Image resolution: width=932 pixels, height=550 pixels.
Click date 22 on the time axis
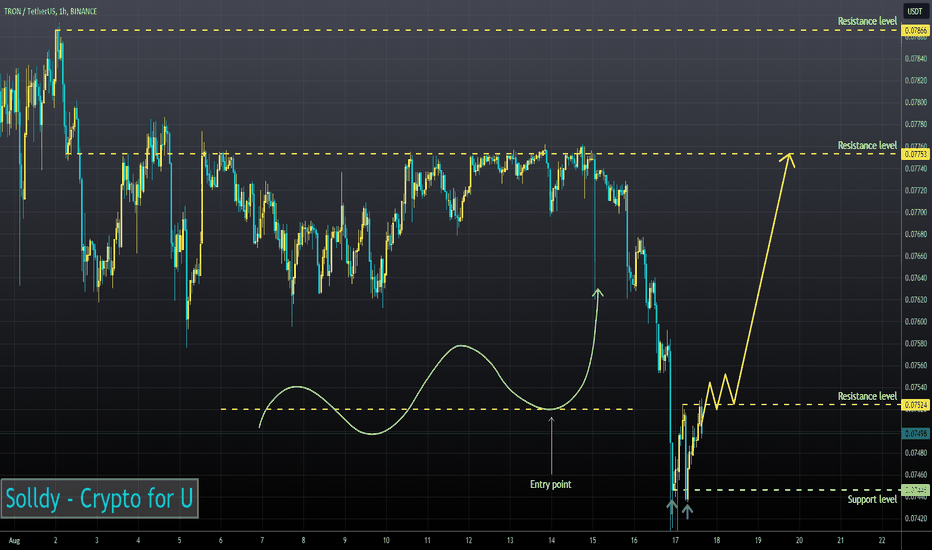click(x=882, y=540)
